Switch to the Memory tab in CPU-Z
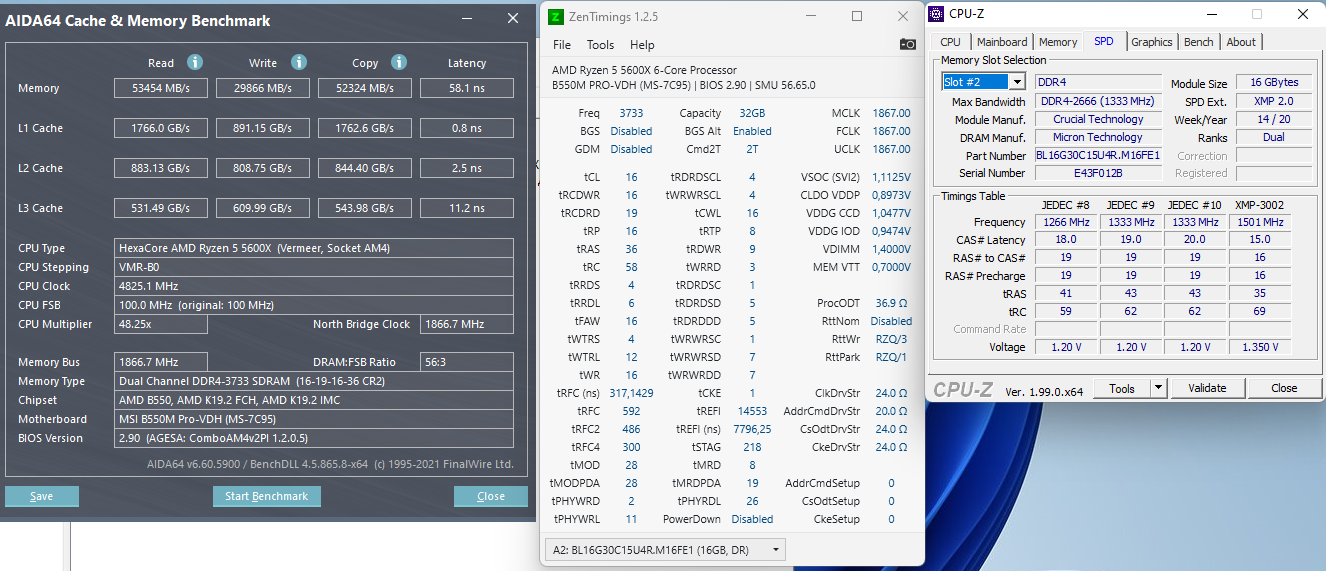Viewport: 1326px width, 571px height. [x=1058, y=42]
